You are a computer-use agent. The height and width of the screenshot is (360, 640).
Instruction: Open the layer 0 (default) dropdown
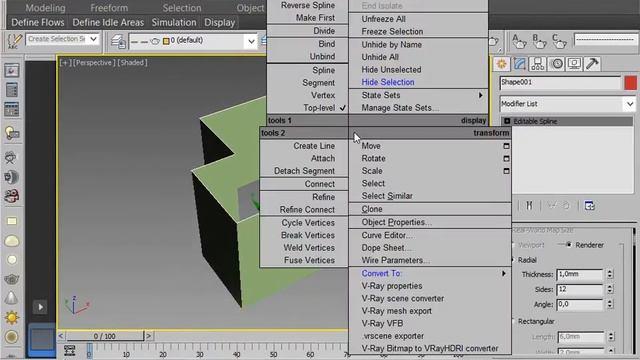[251, 41]
